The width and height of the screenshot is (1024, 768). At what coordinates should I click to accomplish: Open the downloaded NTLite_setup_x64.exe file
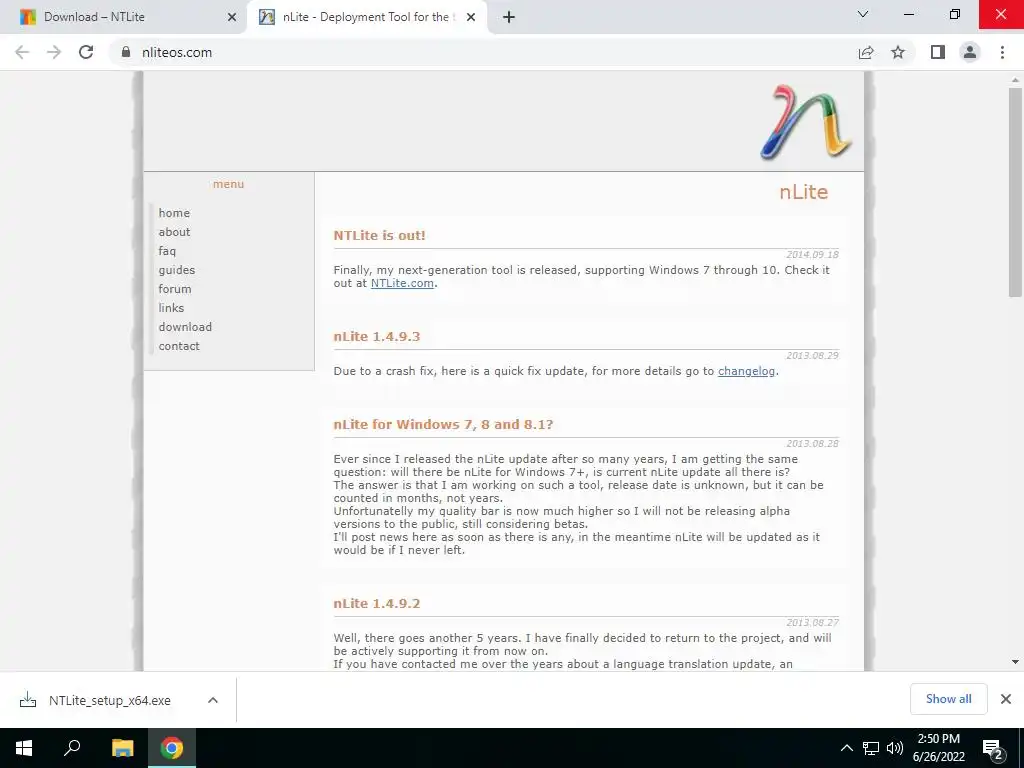click(109, 700)
